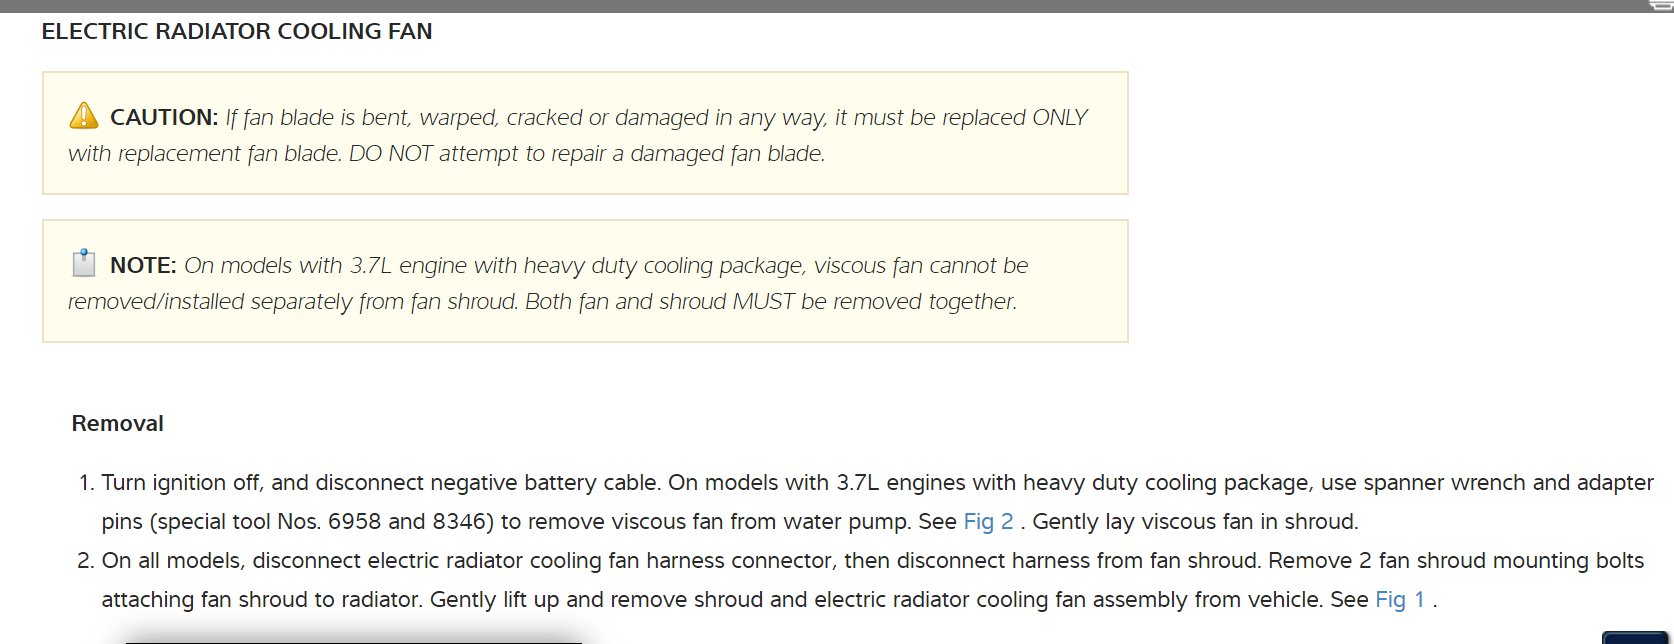Open the Fig 2 link
Viewport: 1674px width, 644px height.
(988, 522)
